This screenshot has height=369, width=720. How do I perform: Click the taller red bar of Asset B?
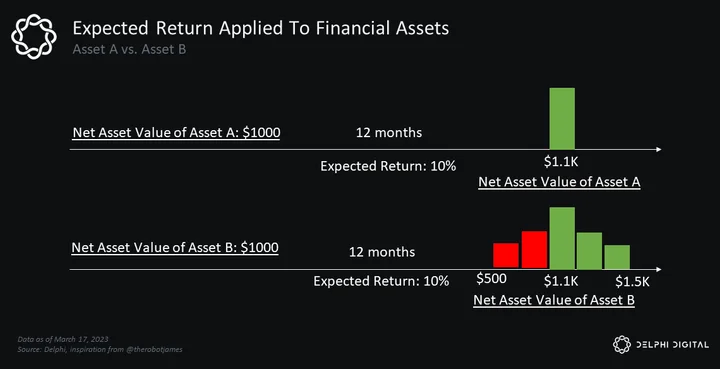click(x=534, y=250)
